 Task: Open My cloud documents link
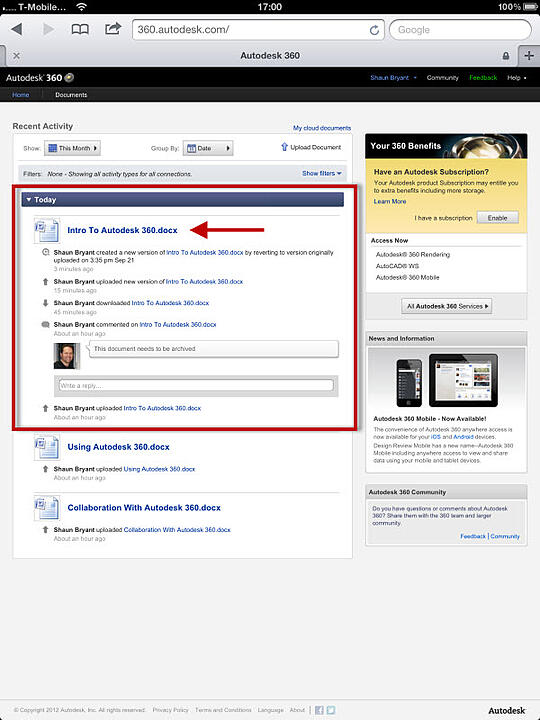coord(322,128)
